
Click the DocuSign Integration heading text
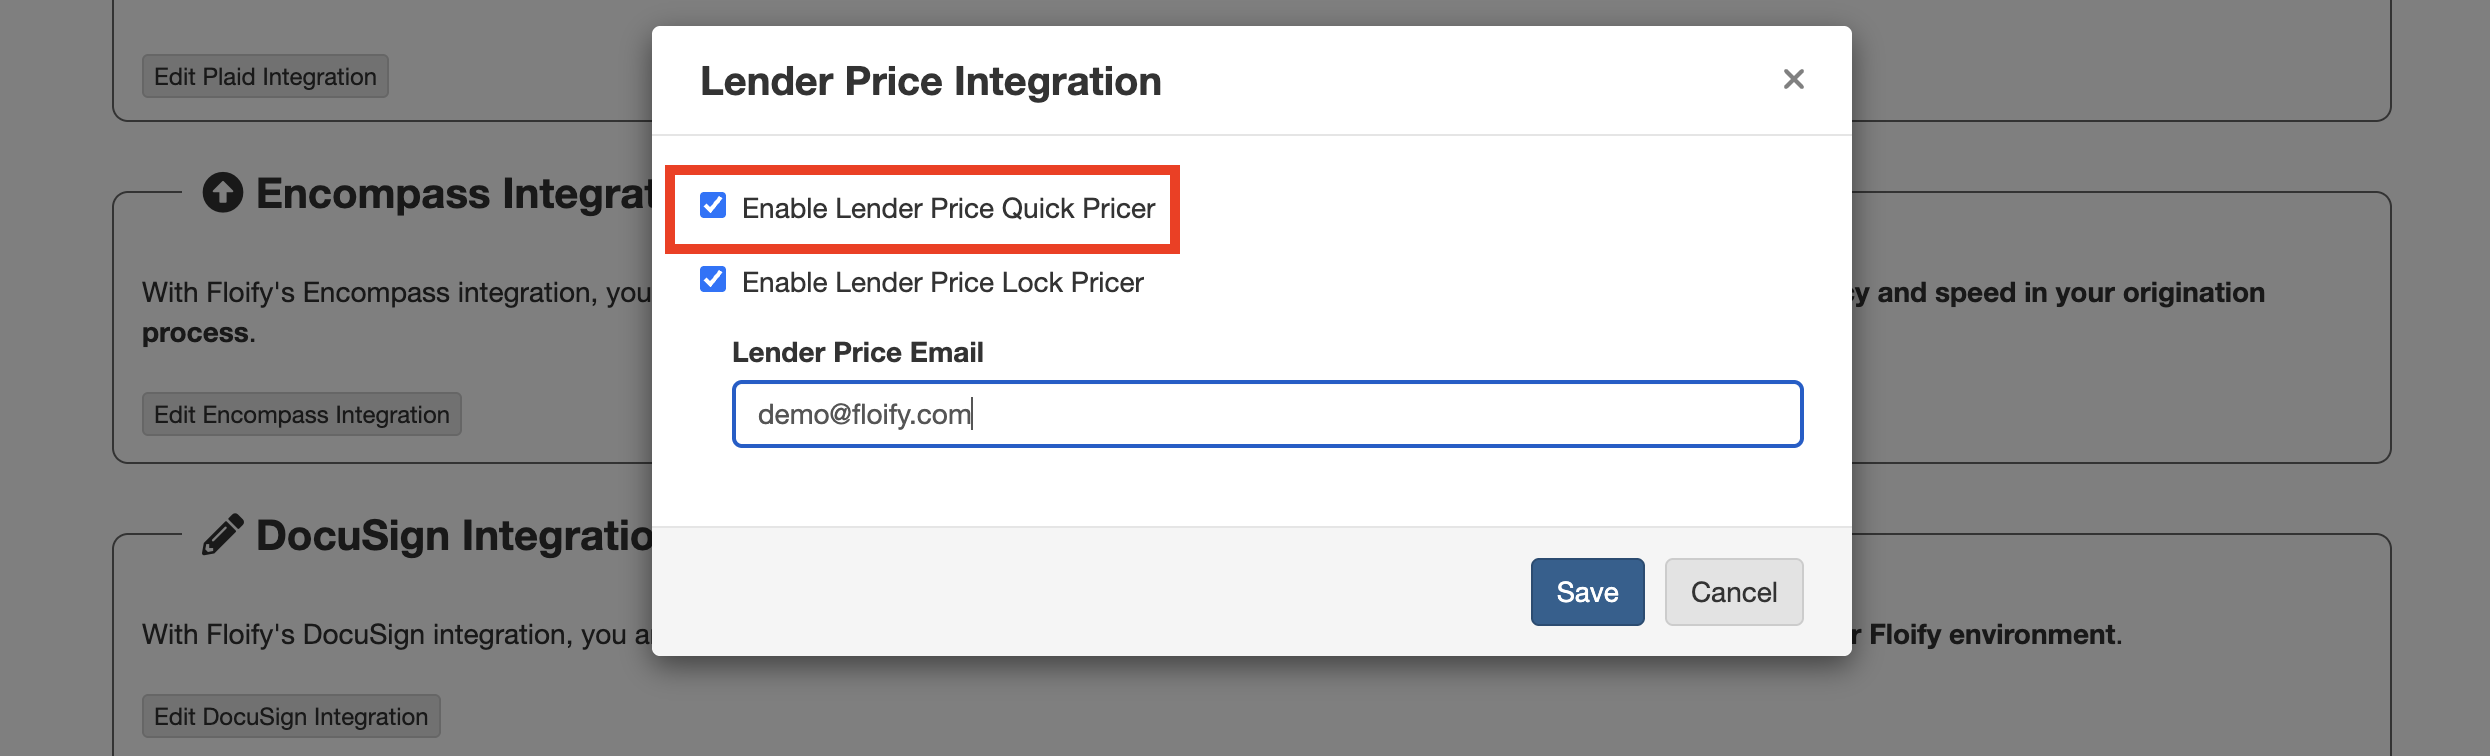click(x=450, y=533)
